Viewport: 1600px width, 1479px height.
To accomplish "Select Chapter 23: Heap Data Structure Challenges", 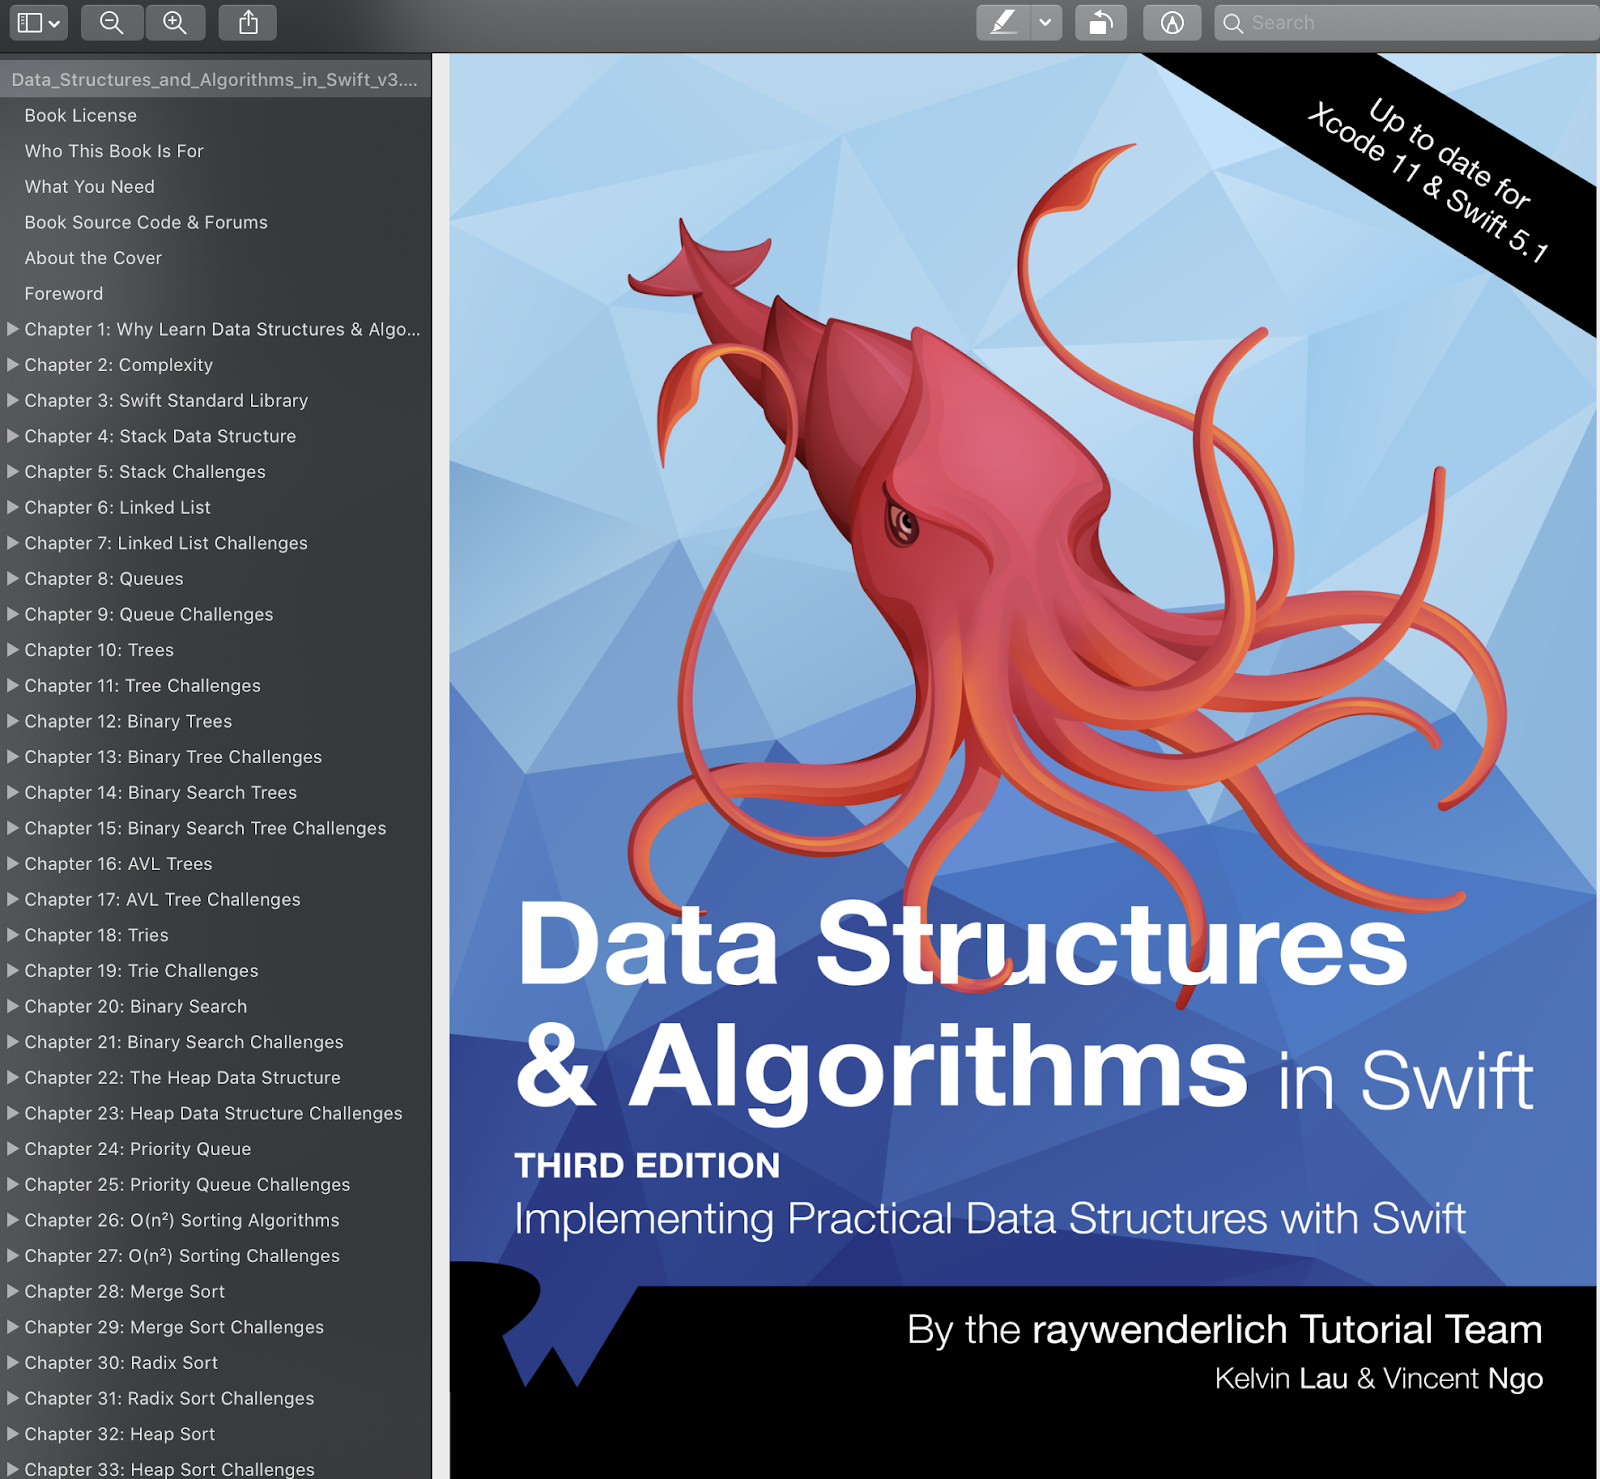I will 213,1114.
